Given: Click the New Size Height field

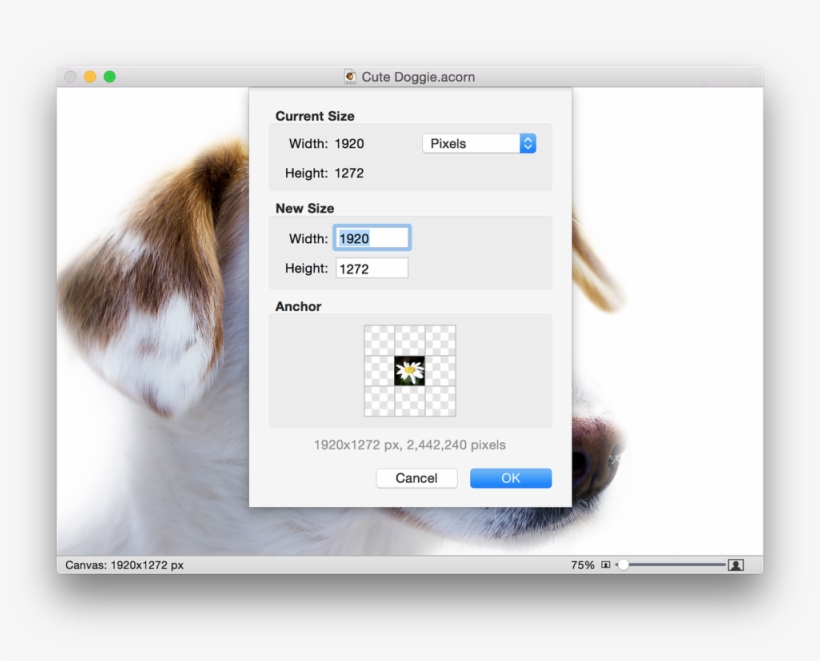Looking at the screenshot, I should (372, 268).
